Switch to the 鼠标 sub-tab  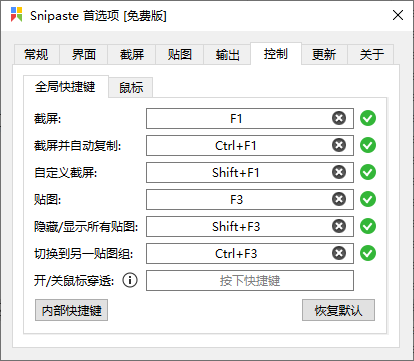131,88
